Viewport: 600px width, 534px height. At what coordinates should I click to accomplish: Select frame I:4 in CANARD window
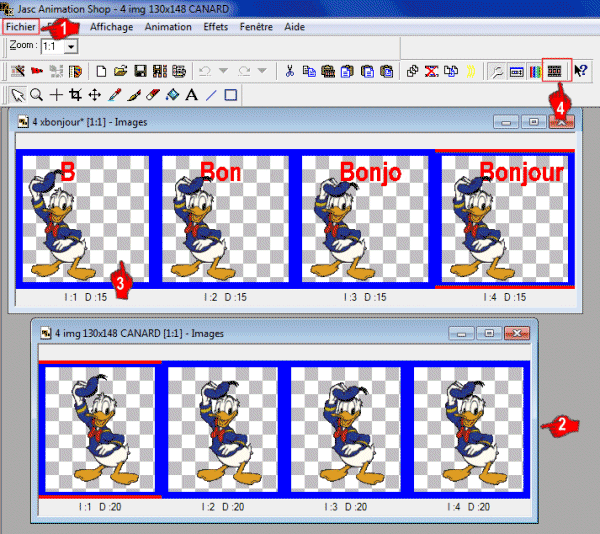coord(468,429)
